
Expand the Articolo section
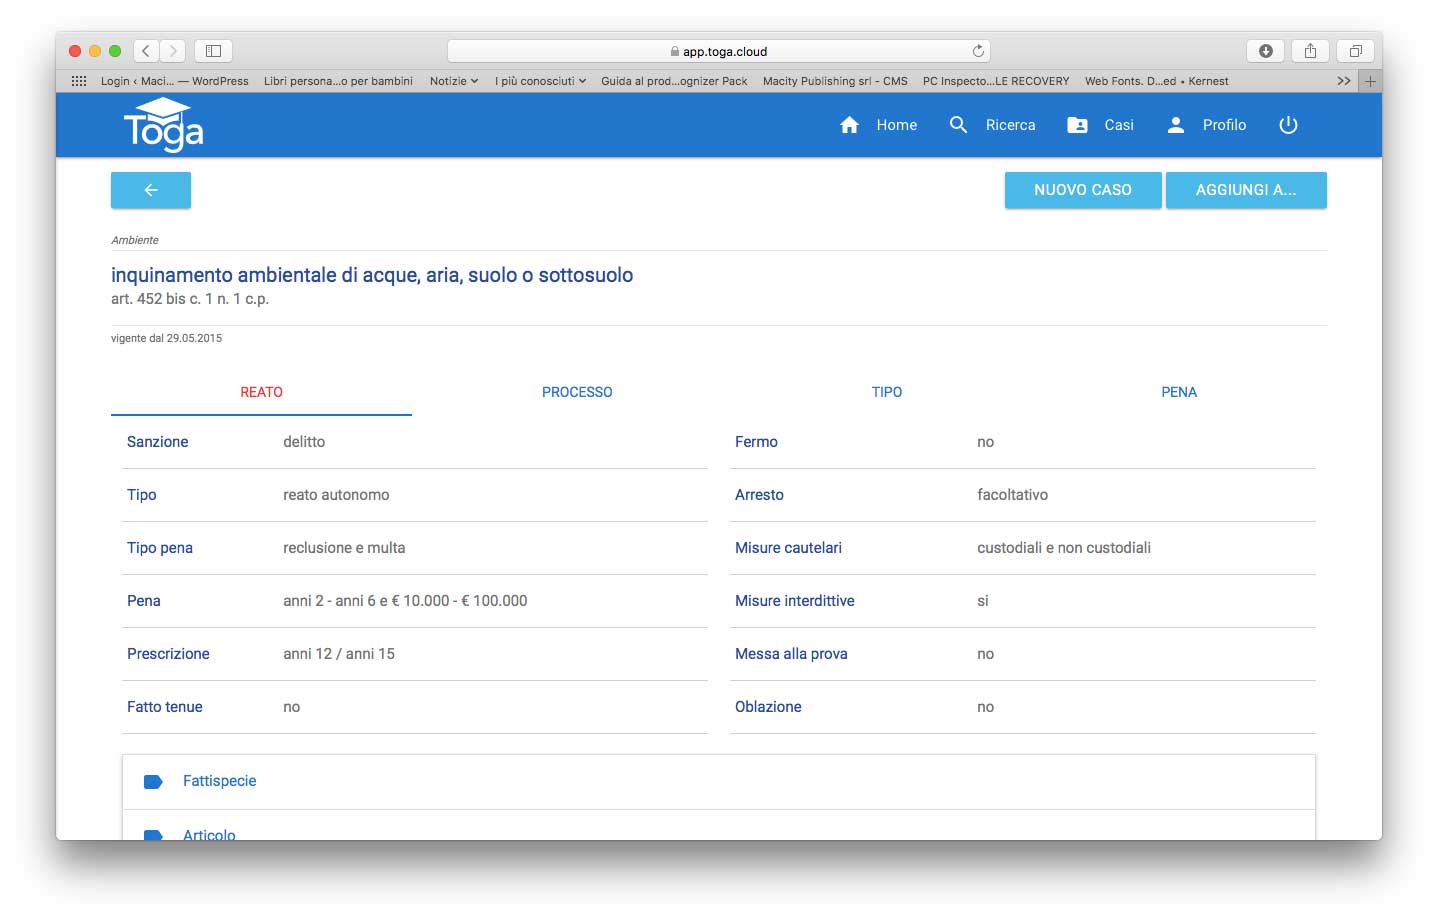pyautogui.click(x=719, y=826)
